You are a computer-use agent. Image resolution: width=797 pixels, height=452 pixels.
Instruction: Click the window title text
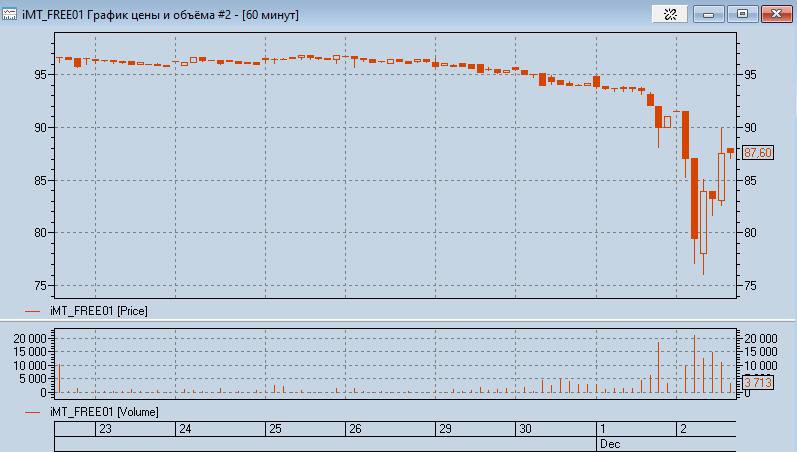click(x=160, y=15)
